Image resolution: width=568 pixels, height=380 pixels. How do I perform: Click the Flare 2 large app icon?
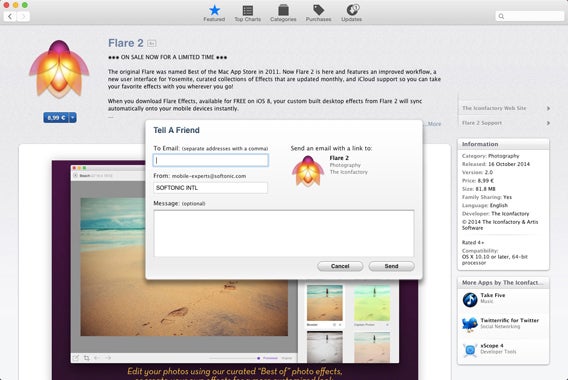(x=59, y=69)
